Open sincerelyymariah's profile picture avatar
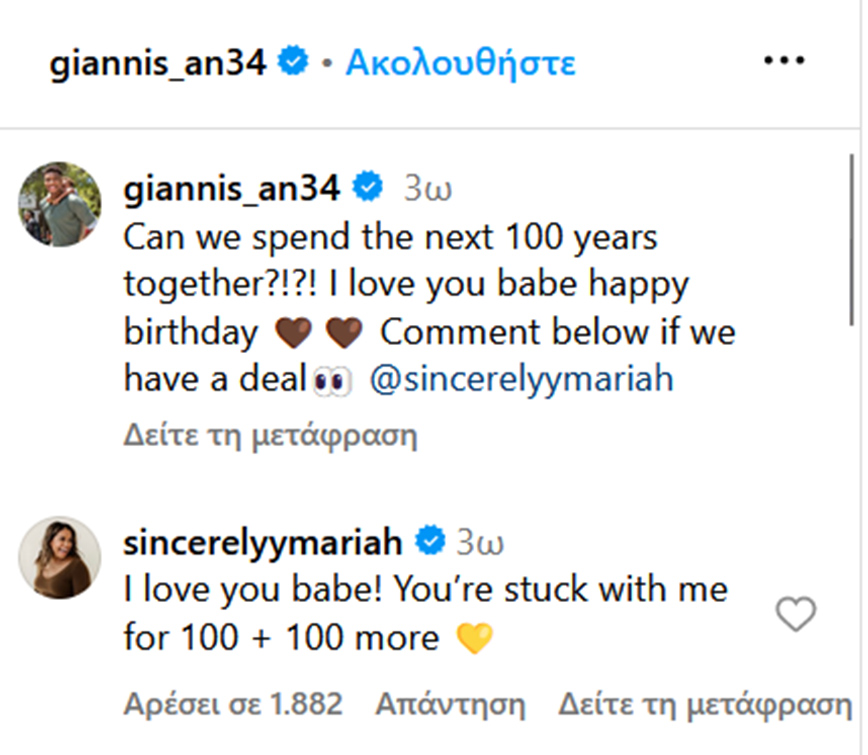868x755 pixels. [x=60, y=558]
